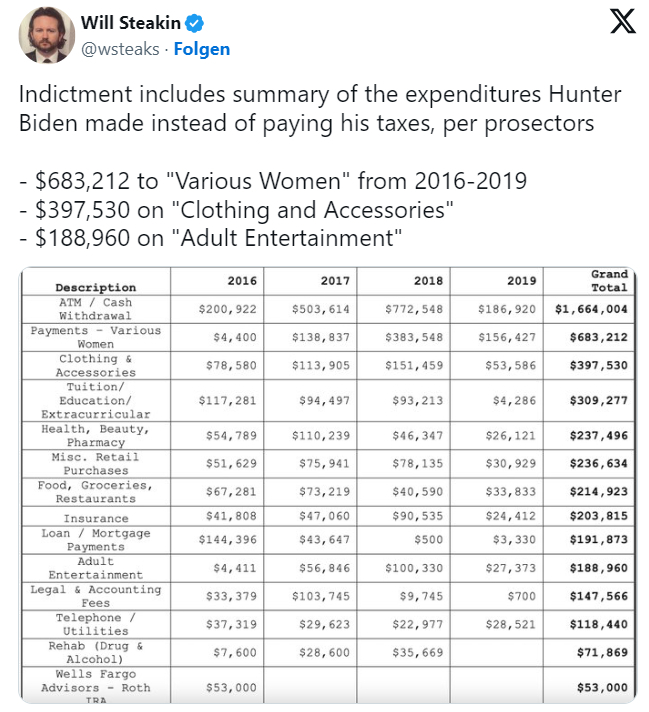Open the expenditures table image
The image size is (649, 712).
click(327, 485)
